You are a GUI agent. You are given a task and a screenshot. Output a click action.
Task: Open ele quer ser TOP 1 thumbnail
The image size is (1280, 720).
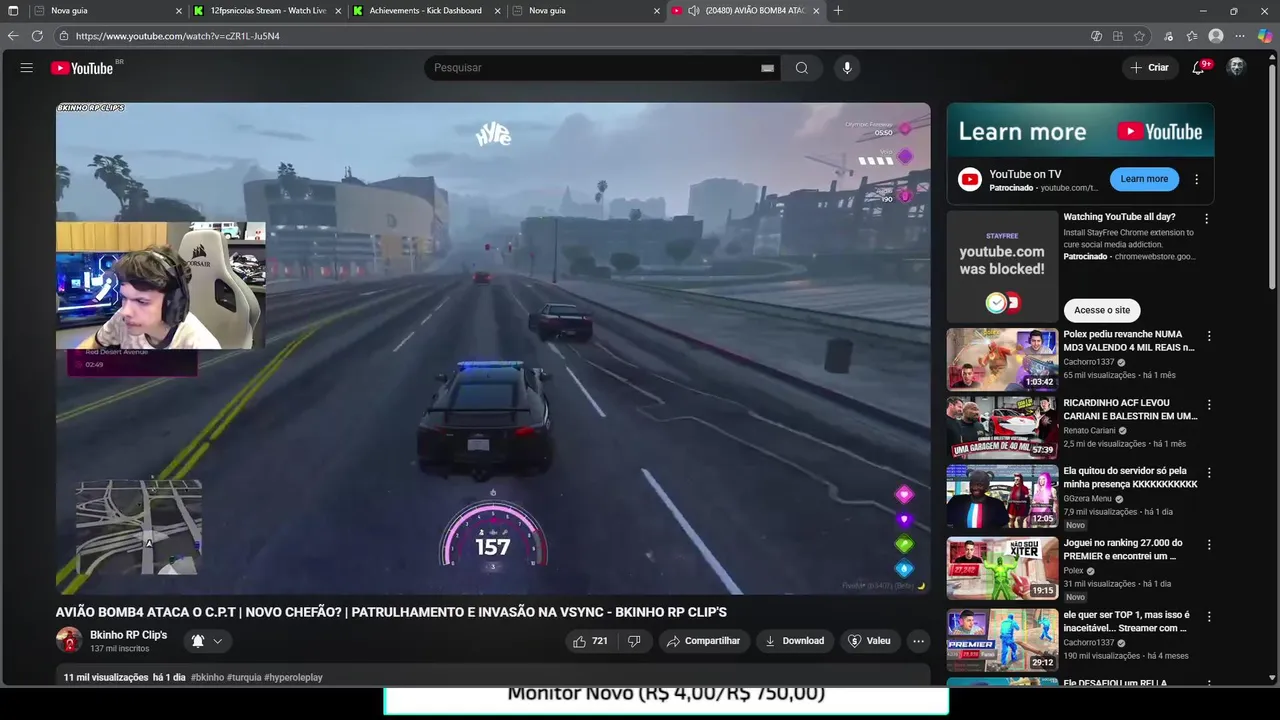pyautogui.click(x=1002, y=640)
